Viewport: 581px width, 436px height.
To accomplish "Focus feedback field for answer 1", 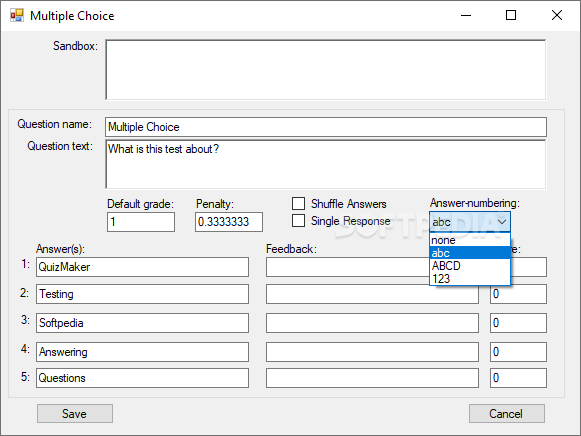I will (x=347, y=267).
